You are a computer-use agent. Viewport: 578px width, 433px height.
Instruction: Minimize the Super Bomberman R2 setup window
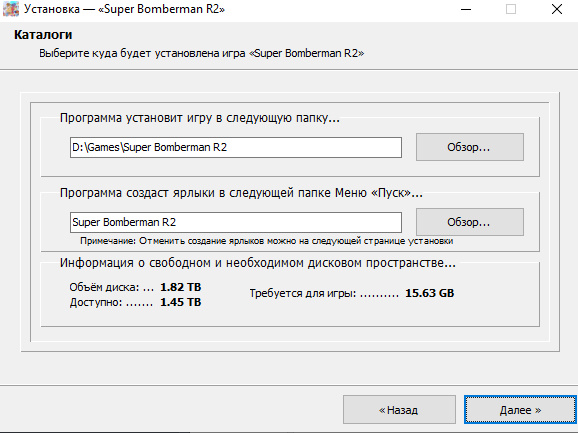point(466,9)
